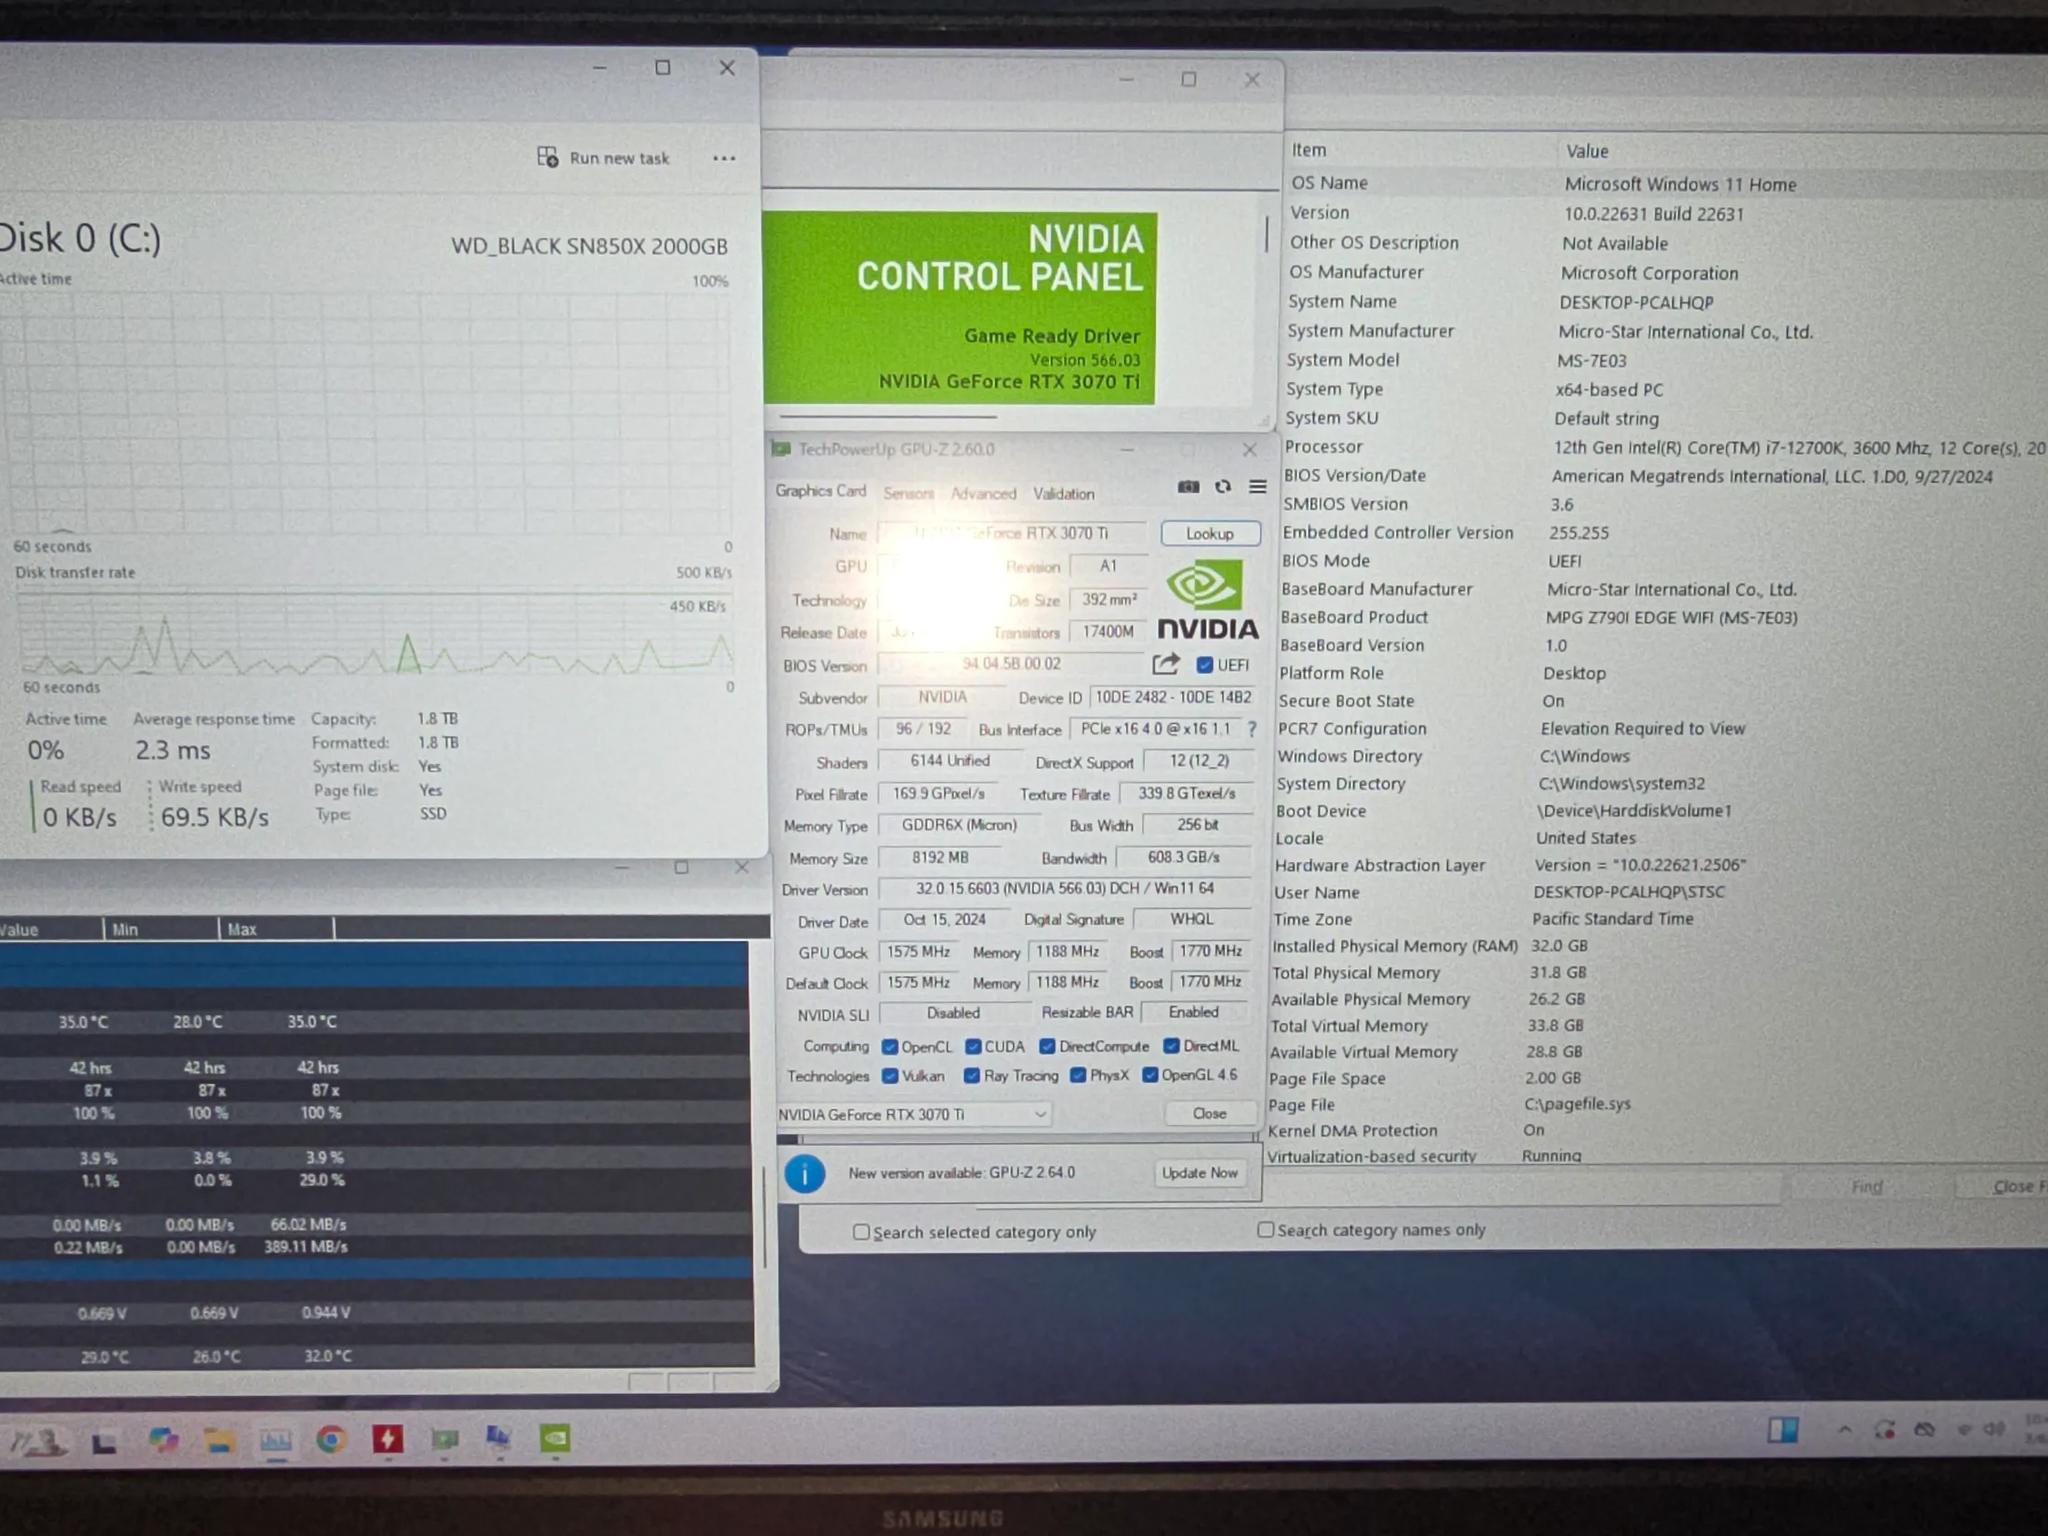Open Task View on the taskbar
This screenshot has width=2048, height=1536.
(103, 1442)
